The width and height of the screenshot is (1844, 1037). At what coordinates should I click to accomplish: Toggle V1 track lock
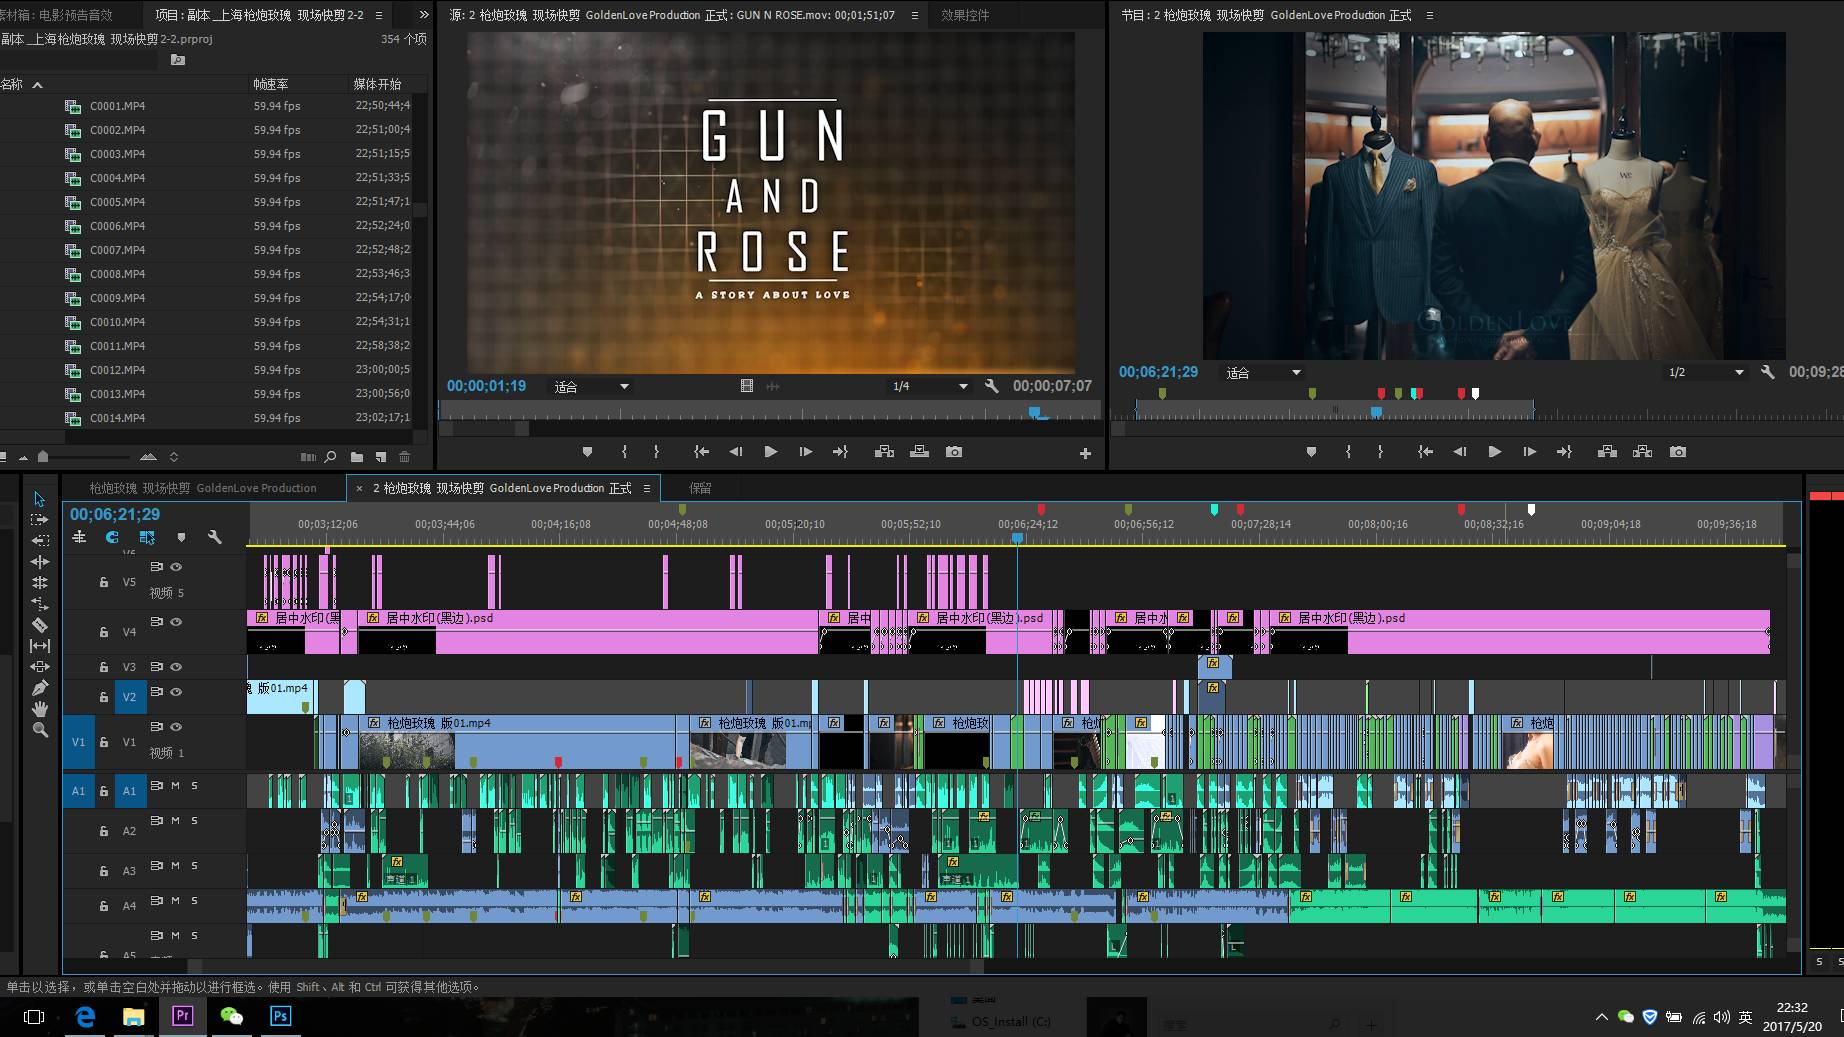coord(103,742)
